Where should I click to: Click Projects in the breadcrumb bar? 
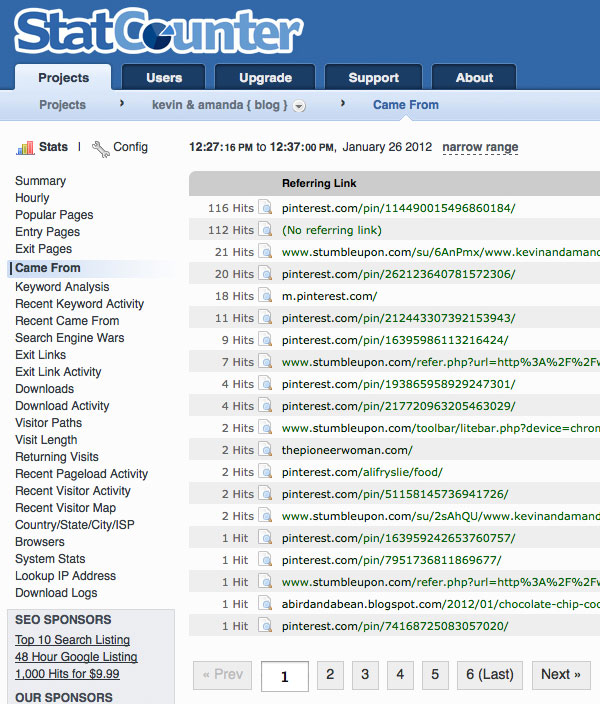pyautogui.click(x=62, y=105)
